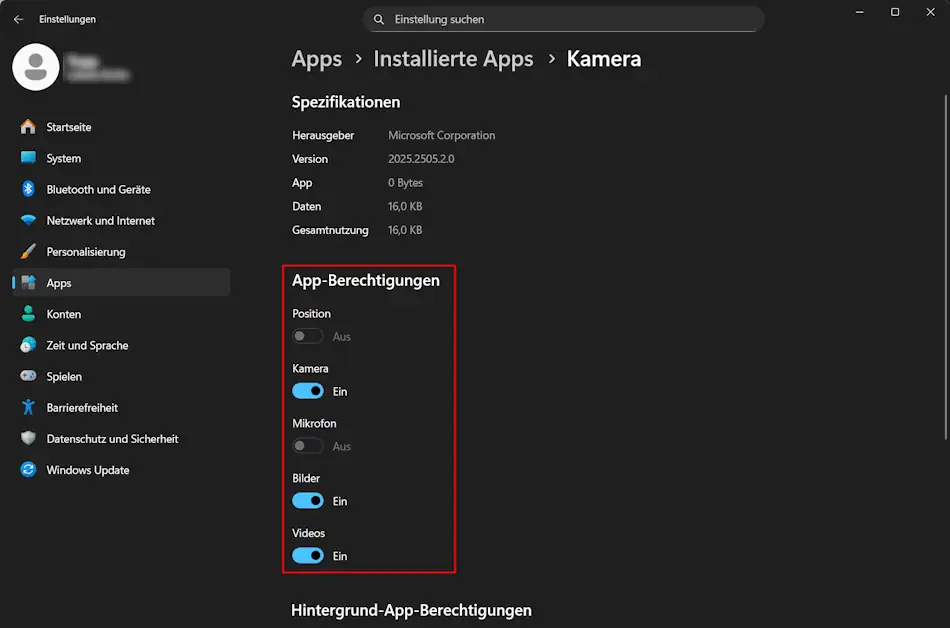Open Datenschutz und Sicherheit
The height and width of the screenshot is (628, 950).
pyautogui.click(x=113, y=438)
